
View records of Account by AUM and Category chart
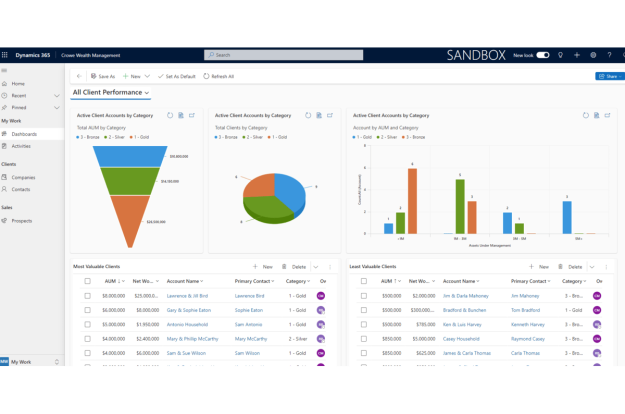(596, 116)
